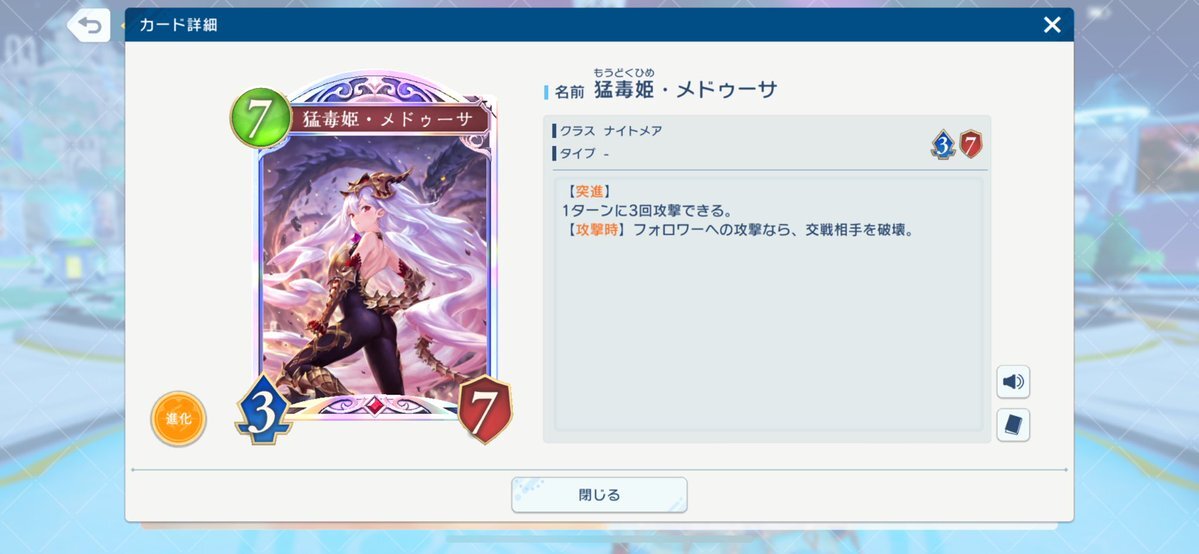Click the 攻撃時 keyword link
The image size is (1199, 554).
(x=596, y=230)
